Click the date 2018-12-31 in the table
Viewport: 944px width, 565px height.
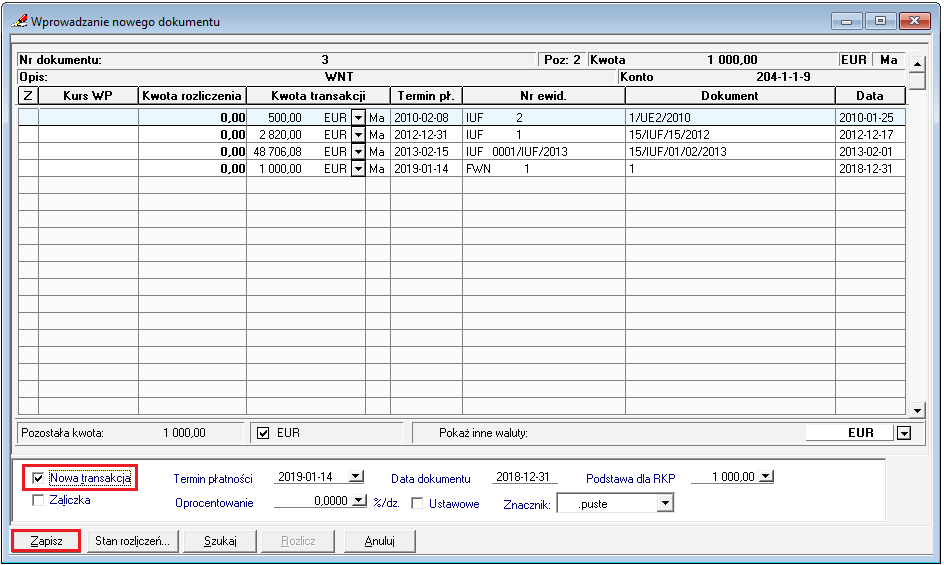871,169
